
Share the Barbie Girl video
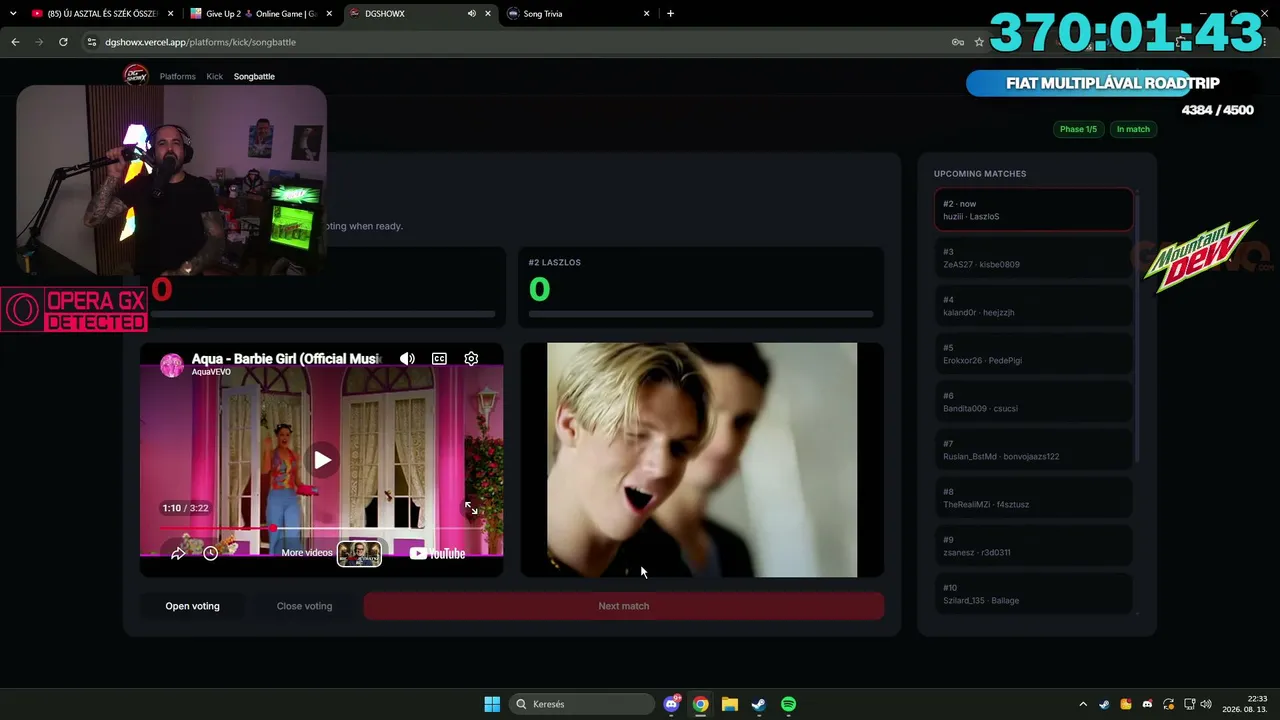[x=178, y=553]
